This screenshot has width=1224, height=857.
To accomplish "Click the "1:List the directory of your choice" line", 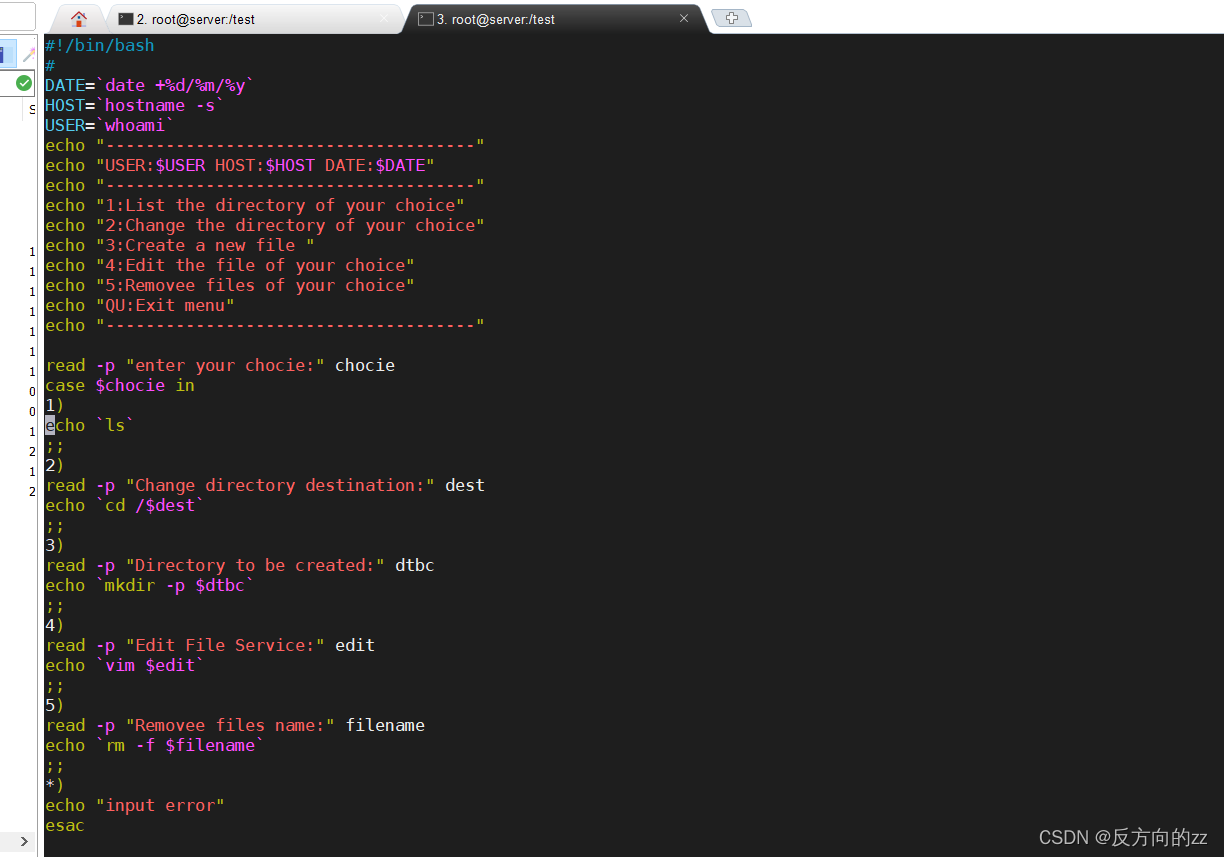I will pyautogui.click(x=255, y=205).
